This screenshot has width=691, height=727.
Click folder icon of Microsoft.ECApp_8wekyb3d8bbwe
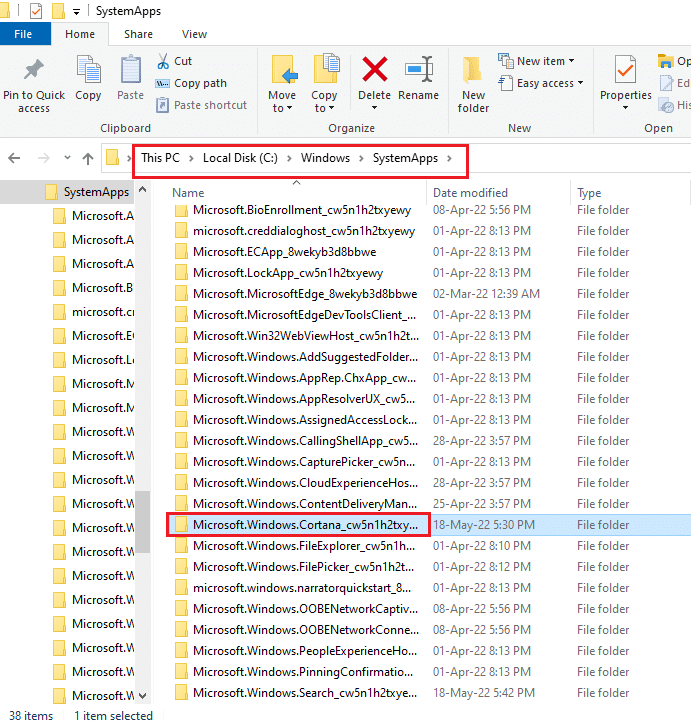[181, 252]
